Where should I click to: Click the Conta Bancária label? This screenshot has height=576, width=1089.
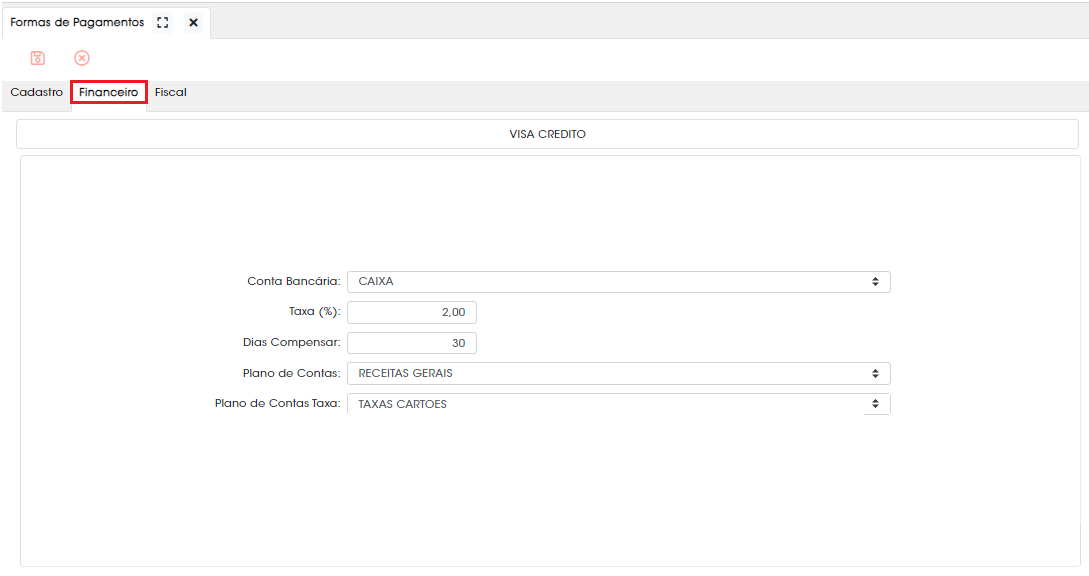tap(294, 281)
